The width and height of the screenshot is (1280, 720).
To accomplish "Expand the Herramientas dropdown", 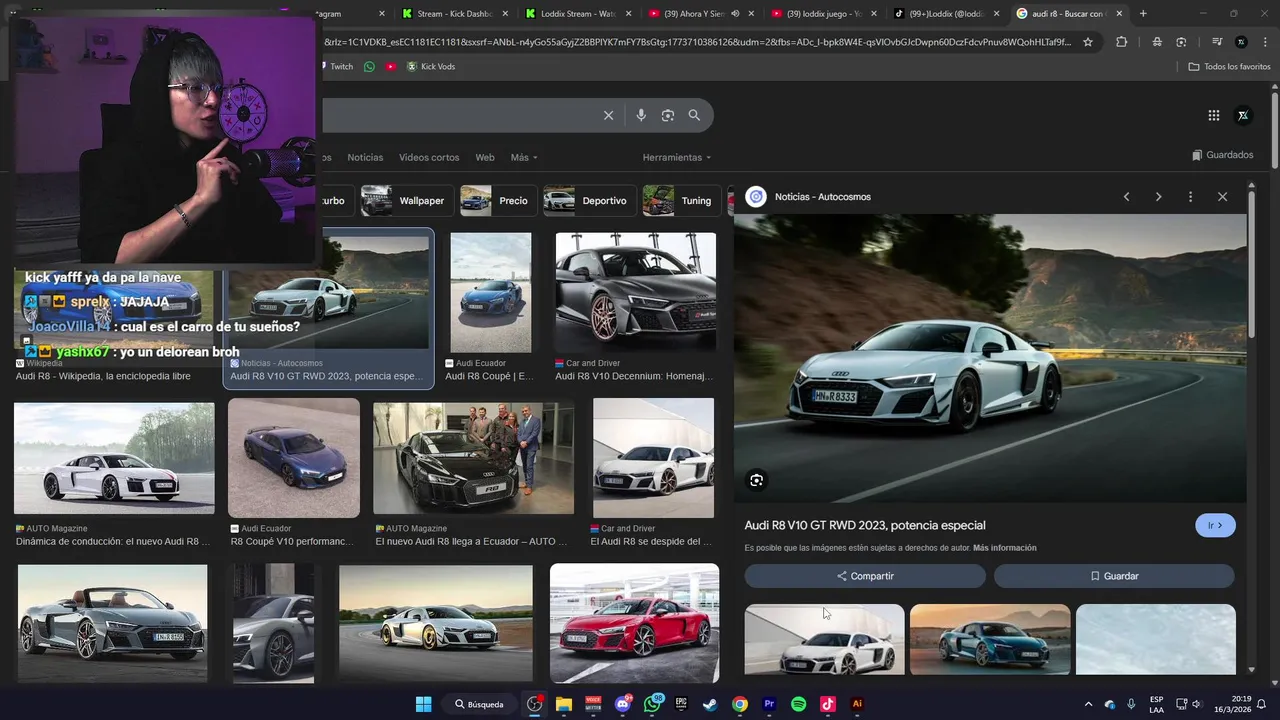I will [677, 158].
